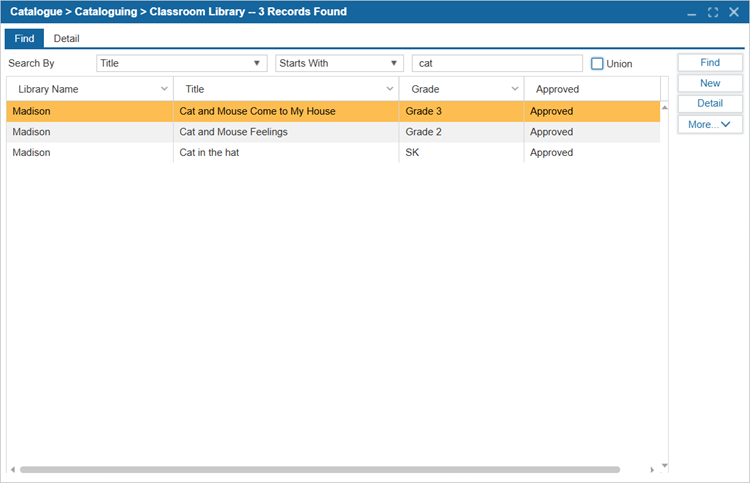Minimize the Classroom Library window

click(692, 13)
